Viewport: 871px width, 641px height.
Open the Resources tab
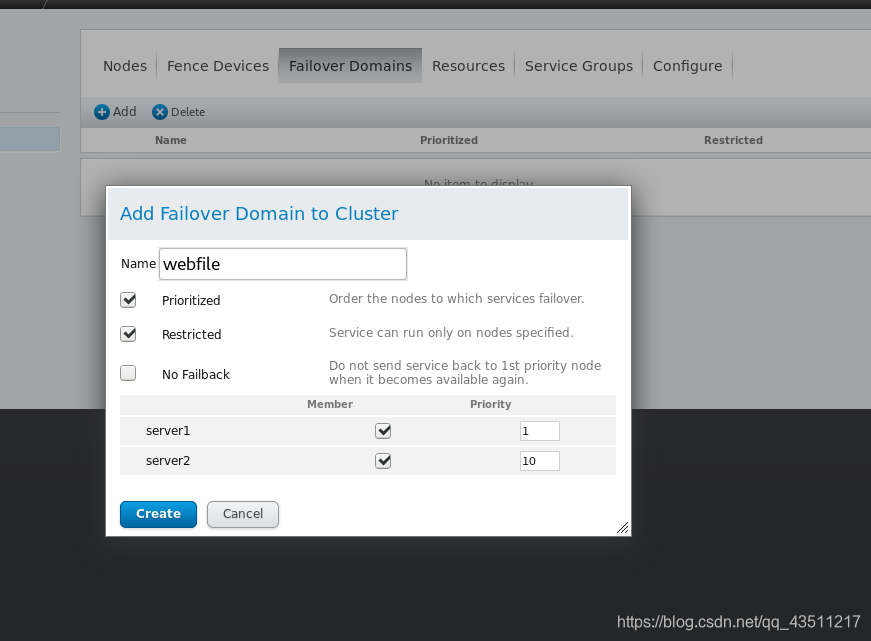pos(468,66)
